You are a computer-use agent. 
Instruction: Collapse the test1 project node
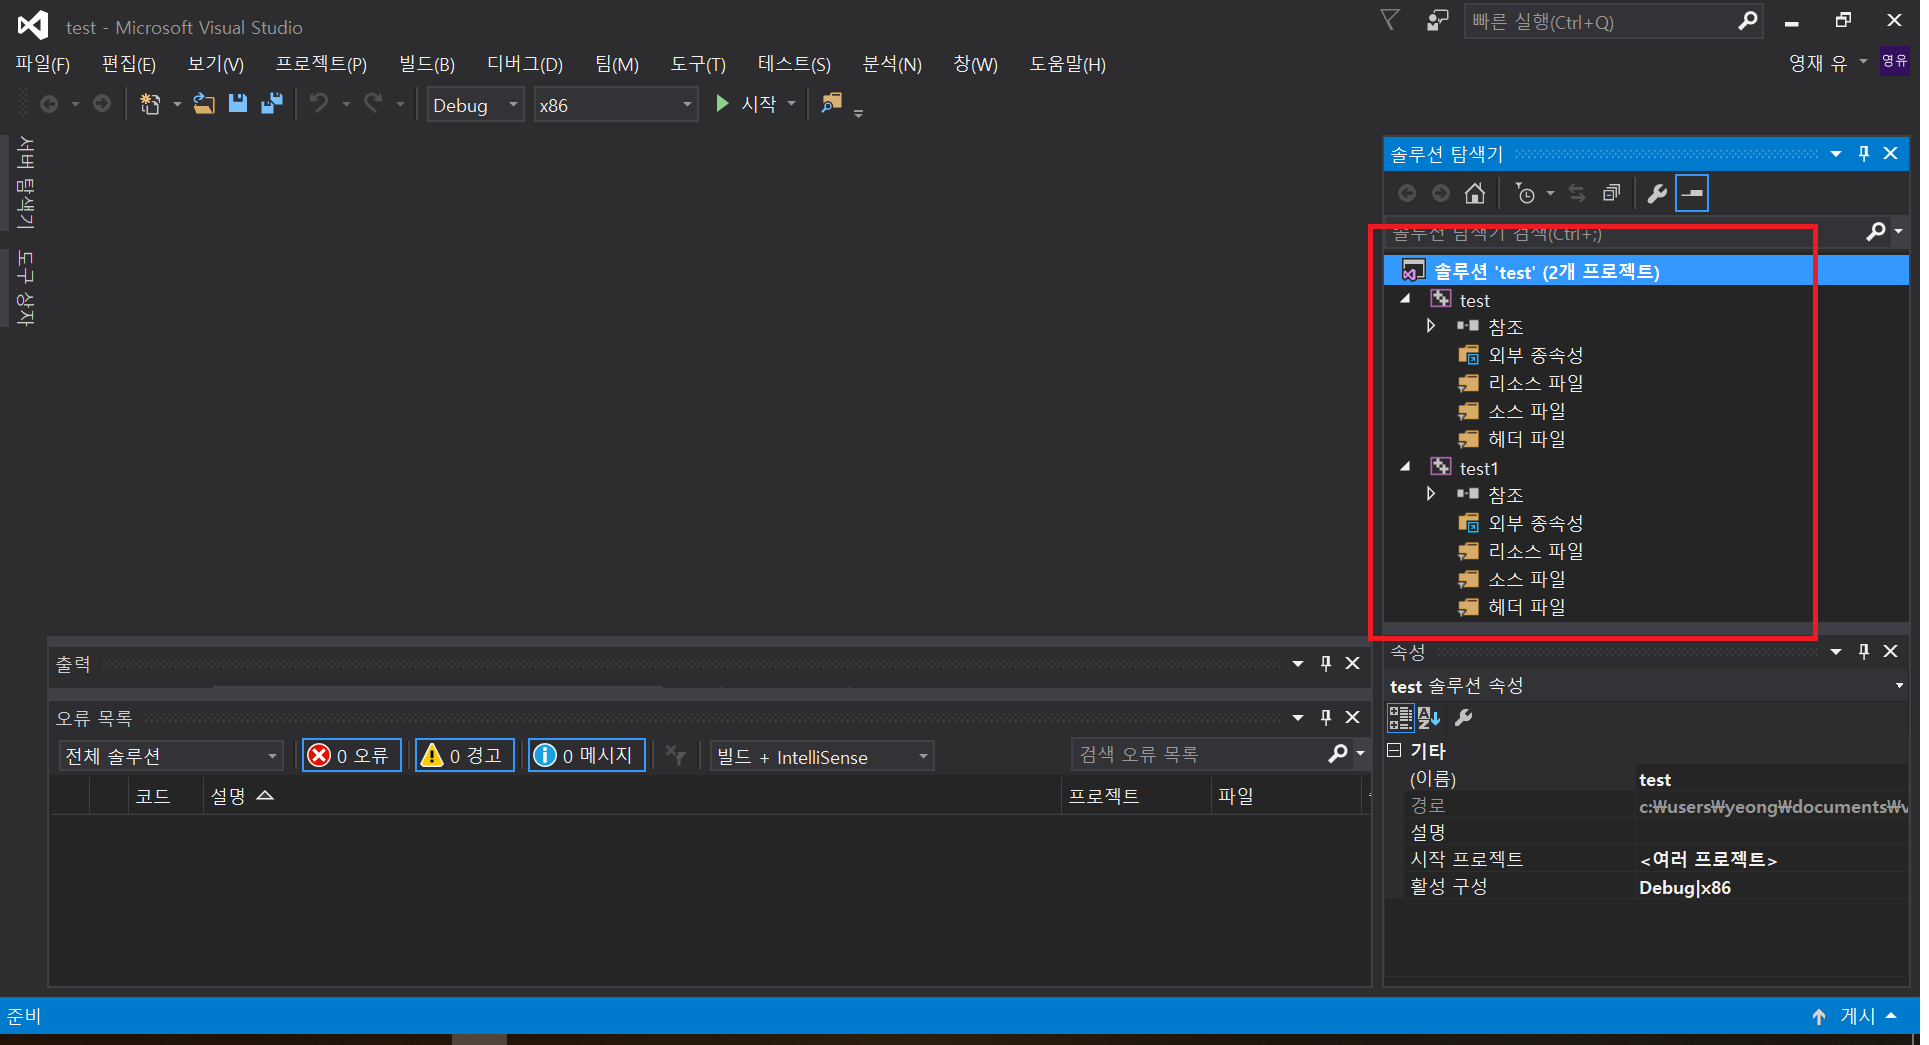(1406, 467)
